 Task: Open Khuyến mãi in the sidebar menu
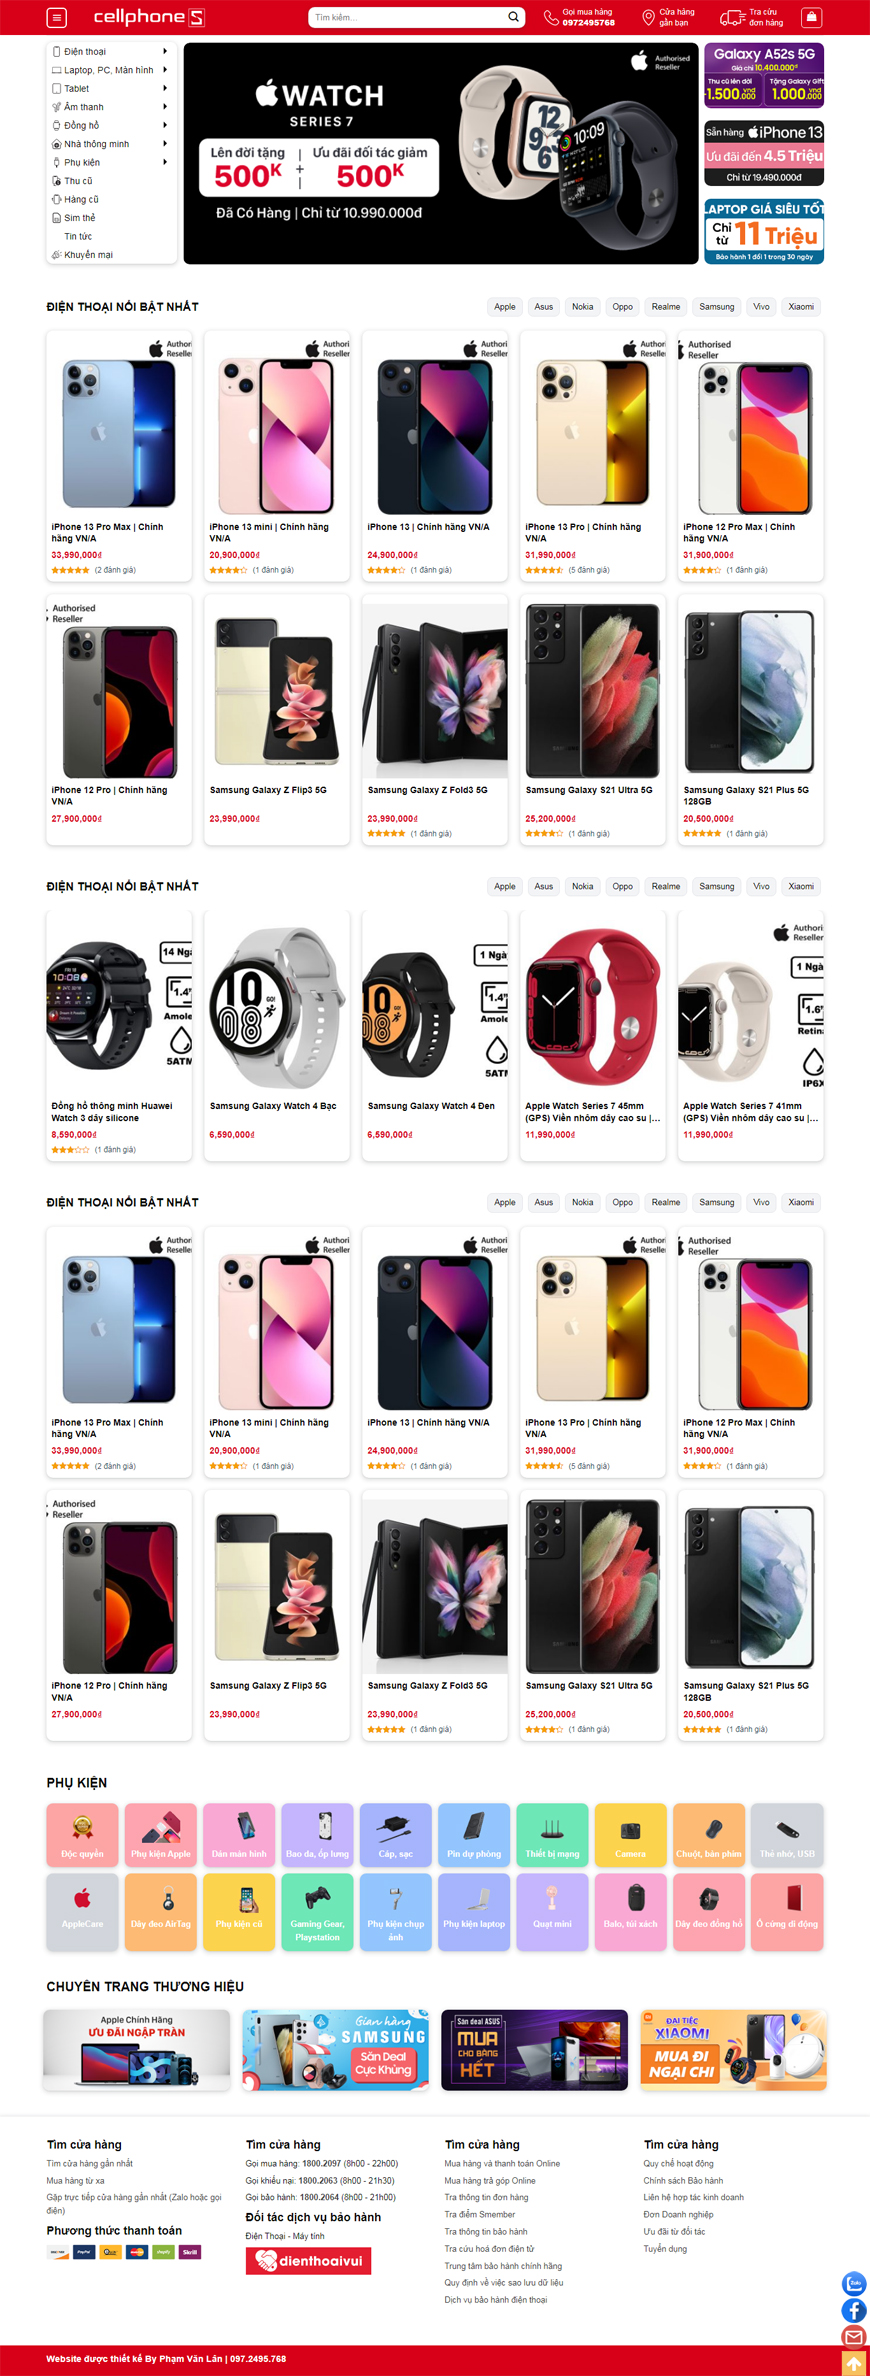coord(88,255)
